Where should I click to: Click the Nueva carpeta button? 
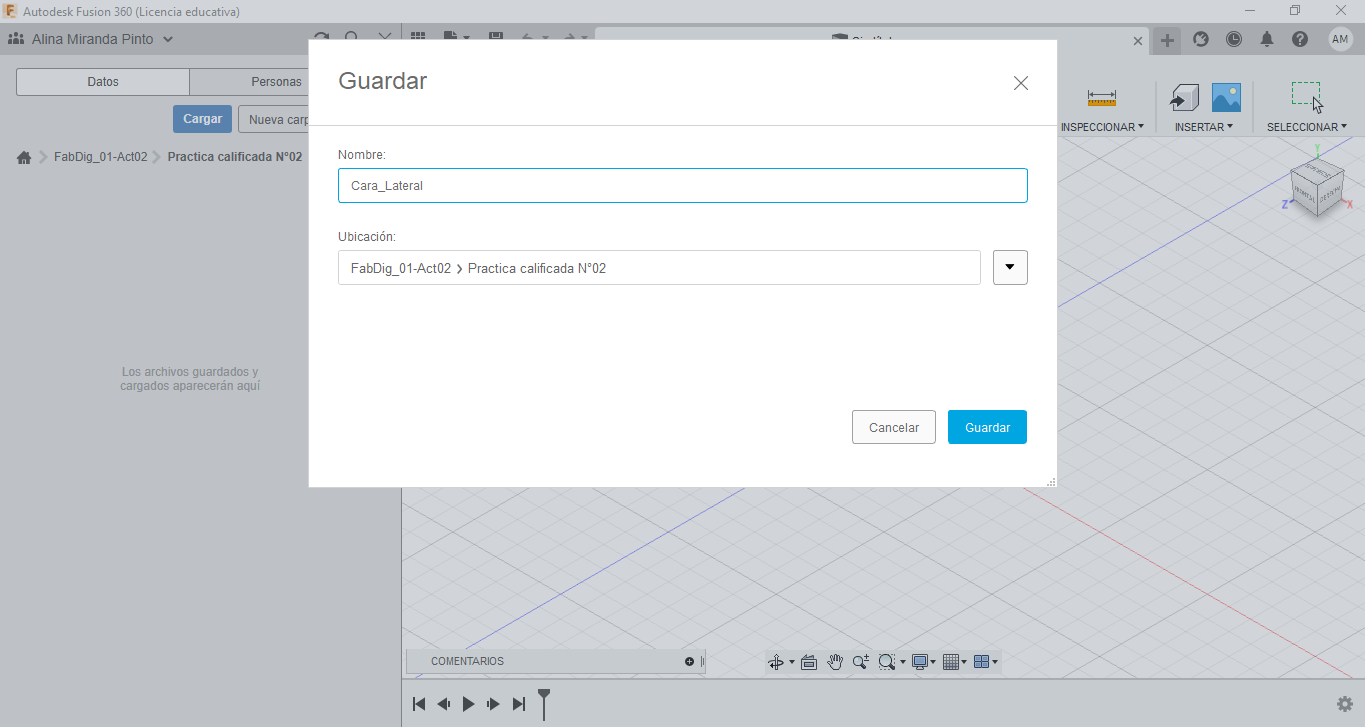tap(274, 119)
